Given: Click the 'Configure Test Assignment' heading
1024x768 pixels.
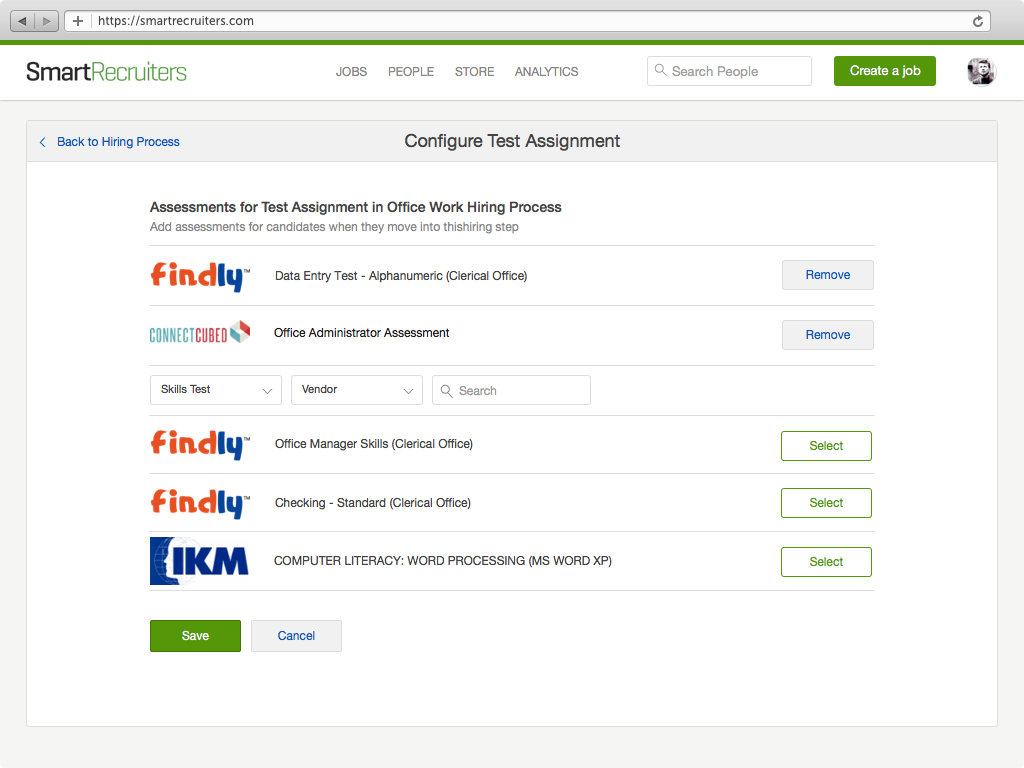Looking at the screenshot, I should [512, 141].
